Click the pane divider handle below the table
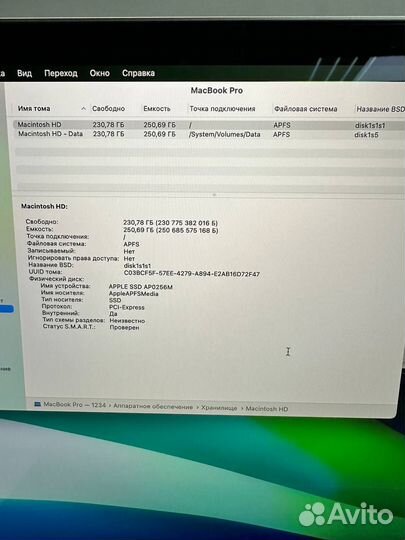This screenshot has width=405, height=540. pos(214,195)
